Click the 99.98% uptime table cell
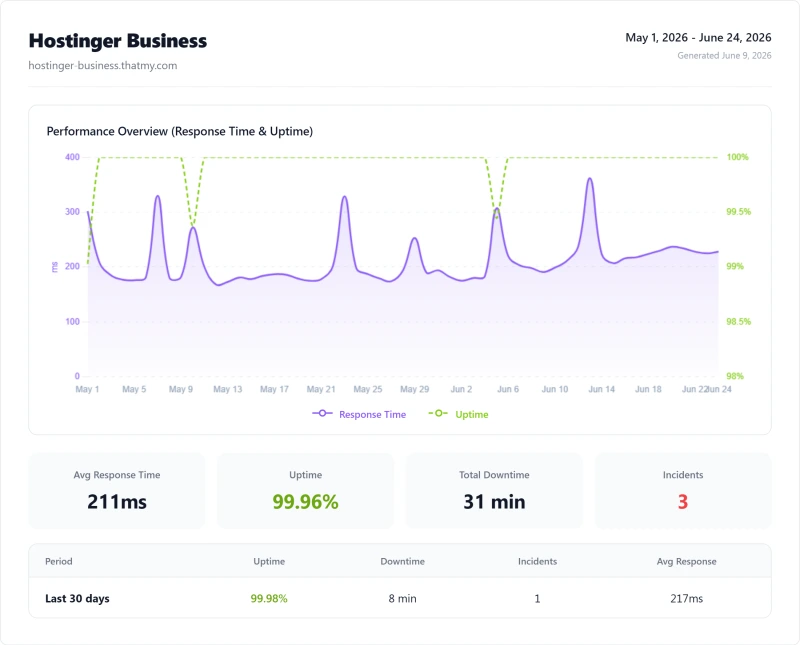The height and width of the screenshot is (645, 800). click(269, 598)
